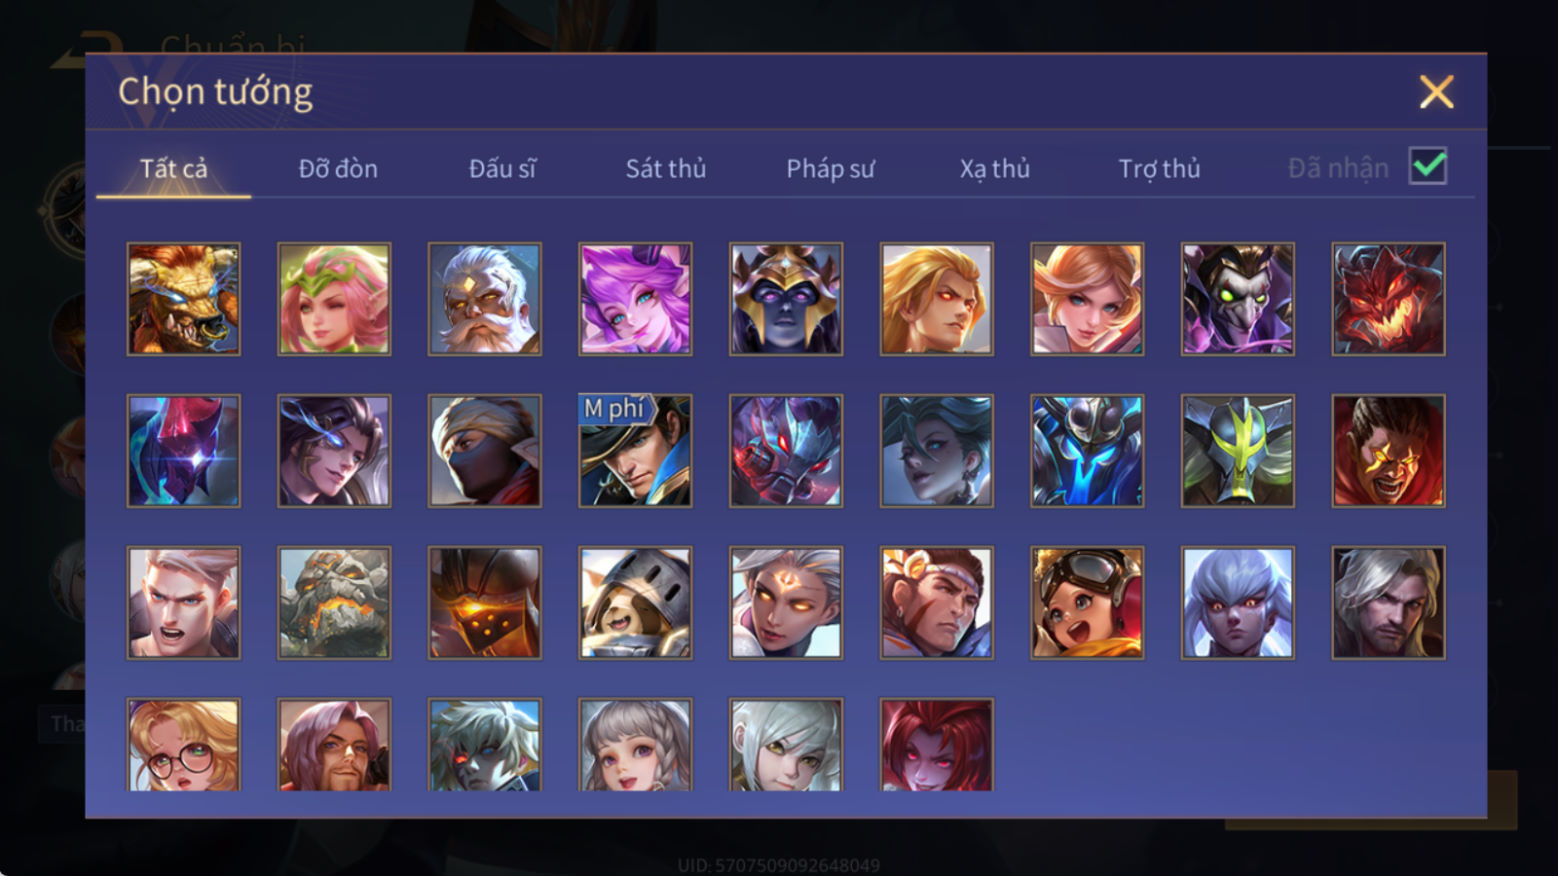The height and width of the screenshot is (876, 1558).
Task: Choose the raccoon in knight helmet hero
Action: [x=635, y=603]
